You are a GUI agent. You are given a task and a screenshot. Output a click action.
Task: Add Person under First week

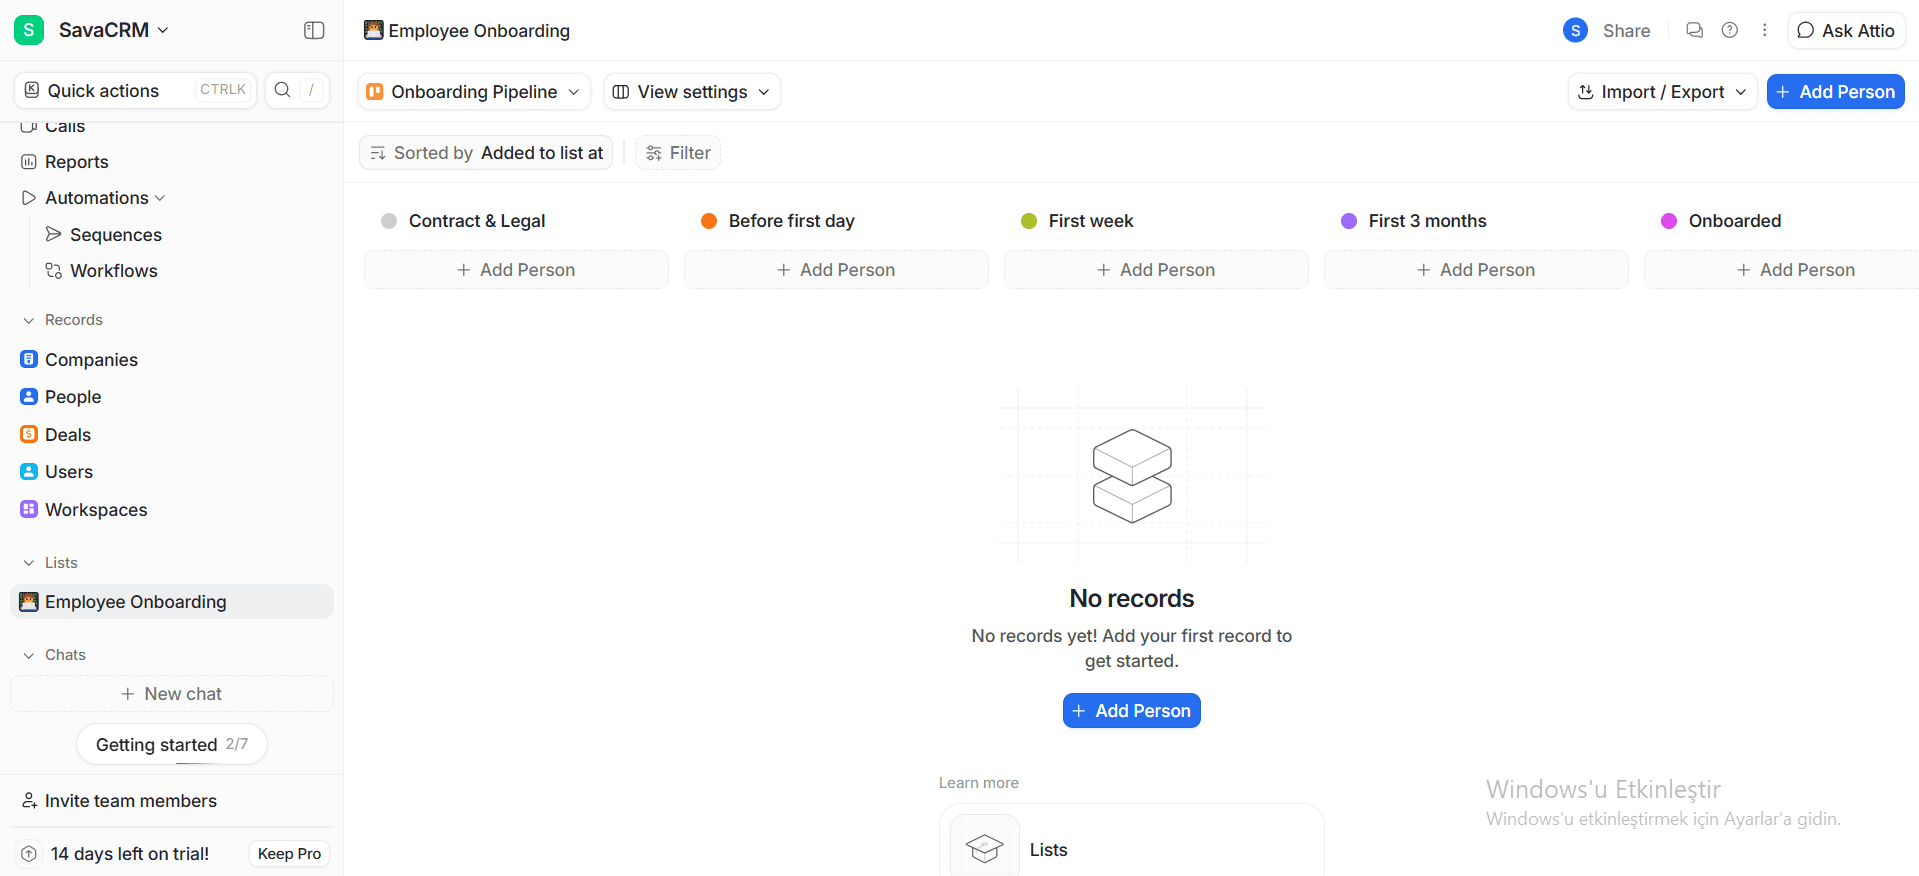tap(1156, 270)
